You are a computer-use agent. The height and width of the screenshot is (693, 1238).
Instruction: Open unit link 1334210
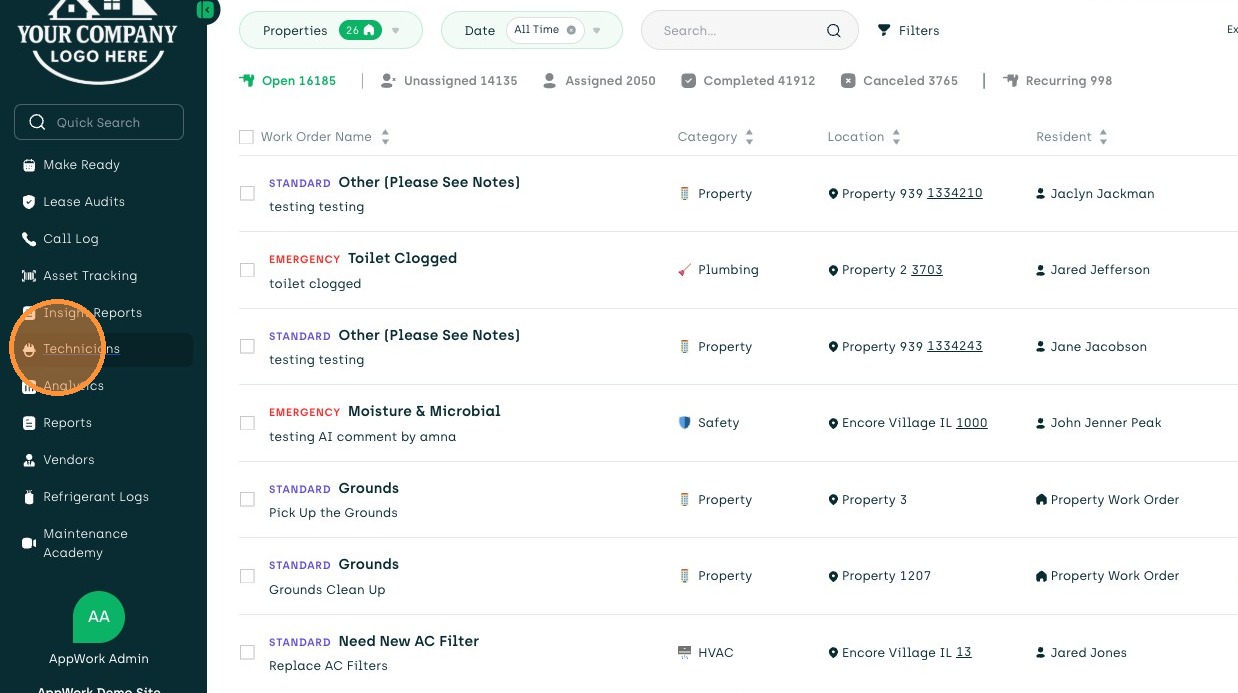tap(954, 193)
